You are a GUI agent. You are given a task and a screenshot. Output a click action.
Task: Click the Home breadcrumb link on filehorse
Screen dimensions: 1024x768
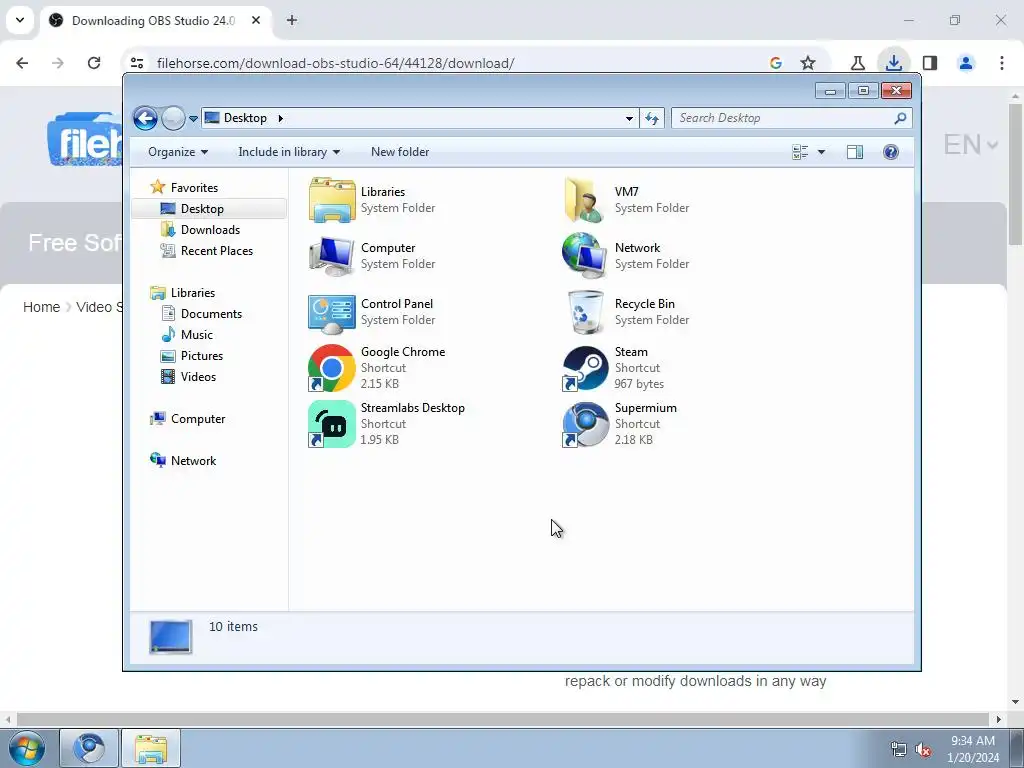point(41,307)
